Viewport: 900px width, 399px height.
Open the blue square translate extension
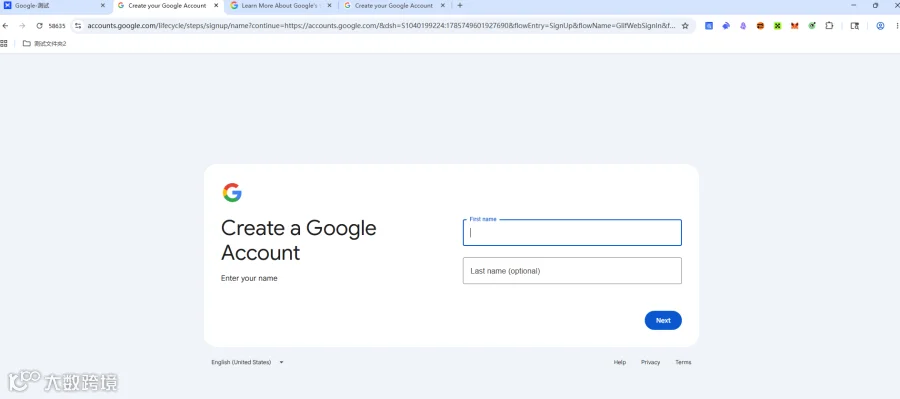709,26
